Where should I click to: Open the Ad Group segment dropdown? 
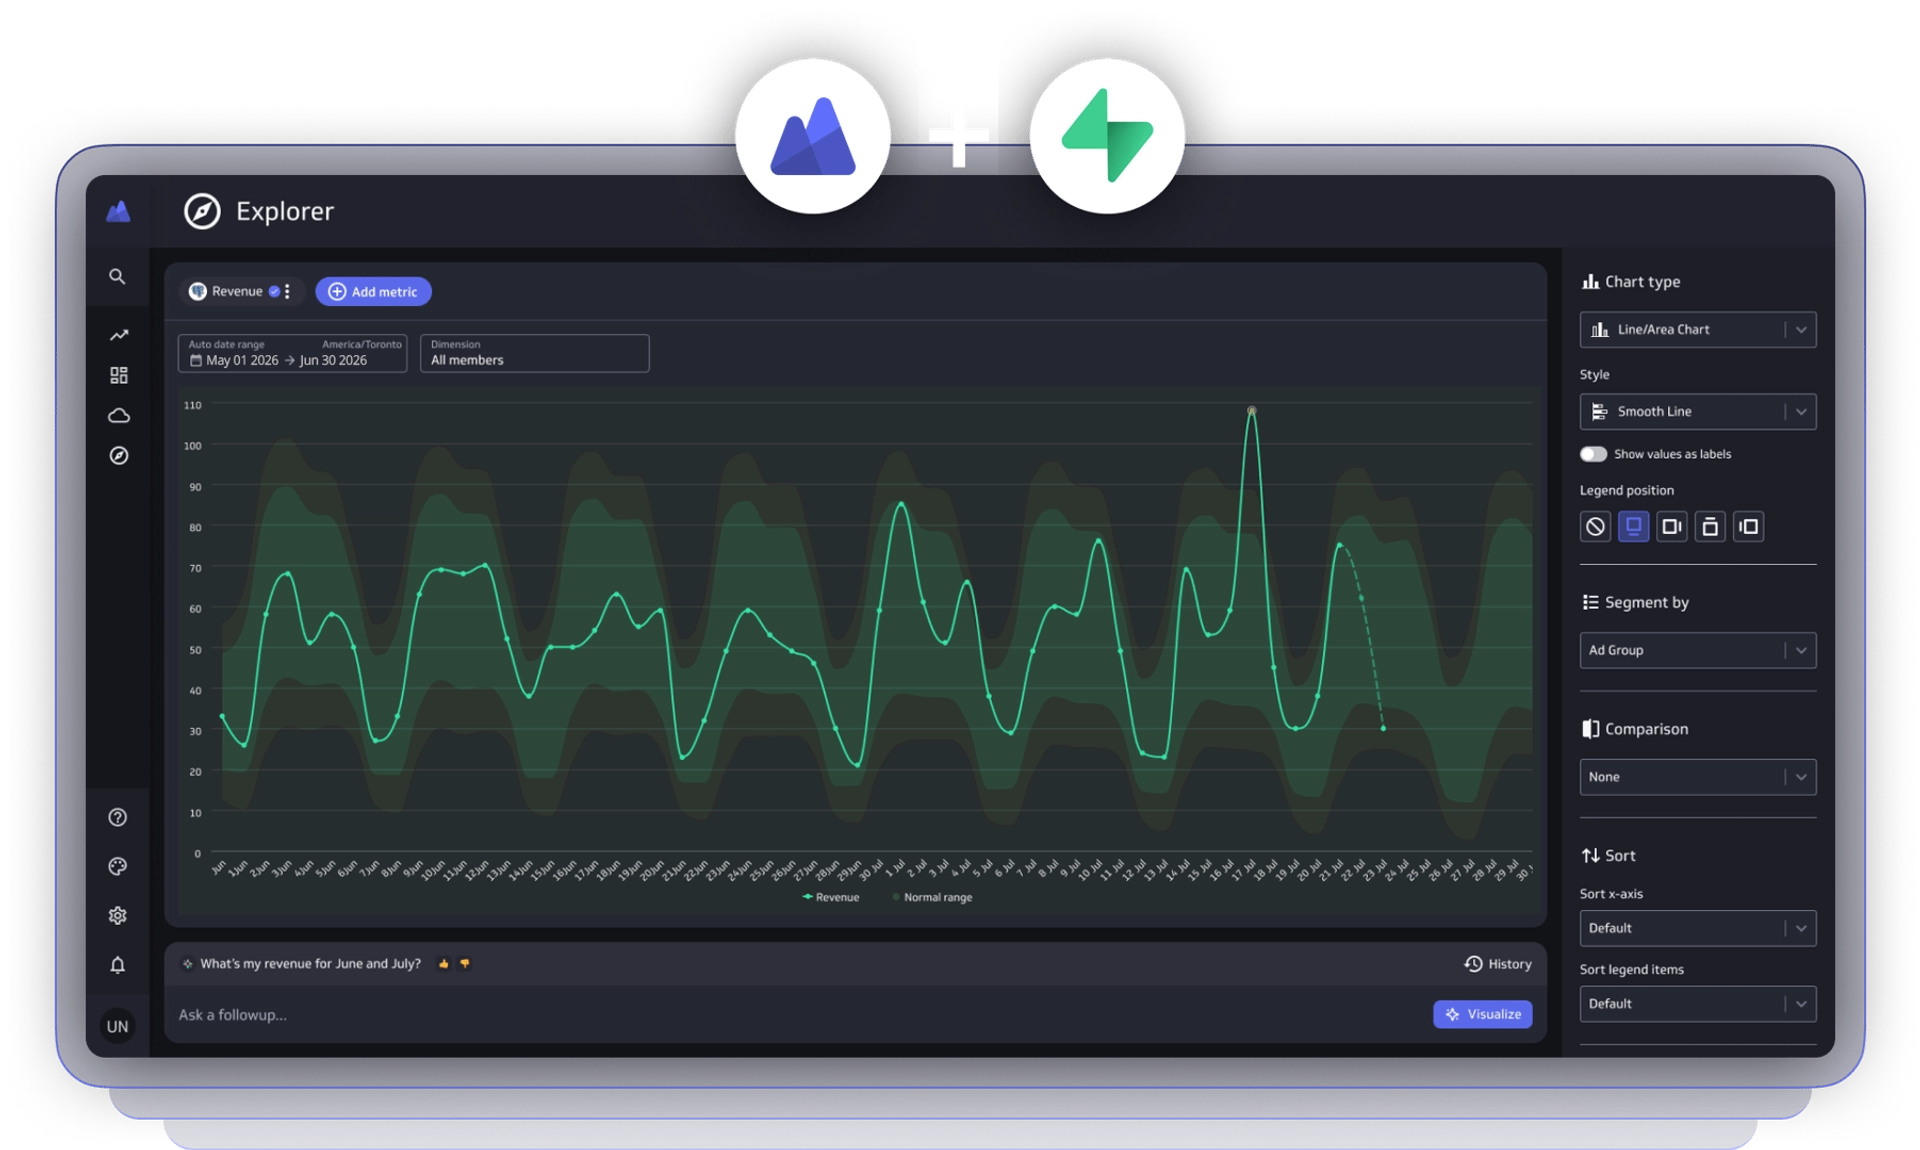click(1697, 650)
